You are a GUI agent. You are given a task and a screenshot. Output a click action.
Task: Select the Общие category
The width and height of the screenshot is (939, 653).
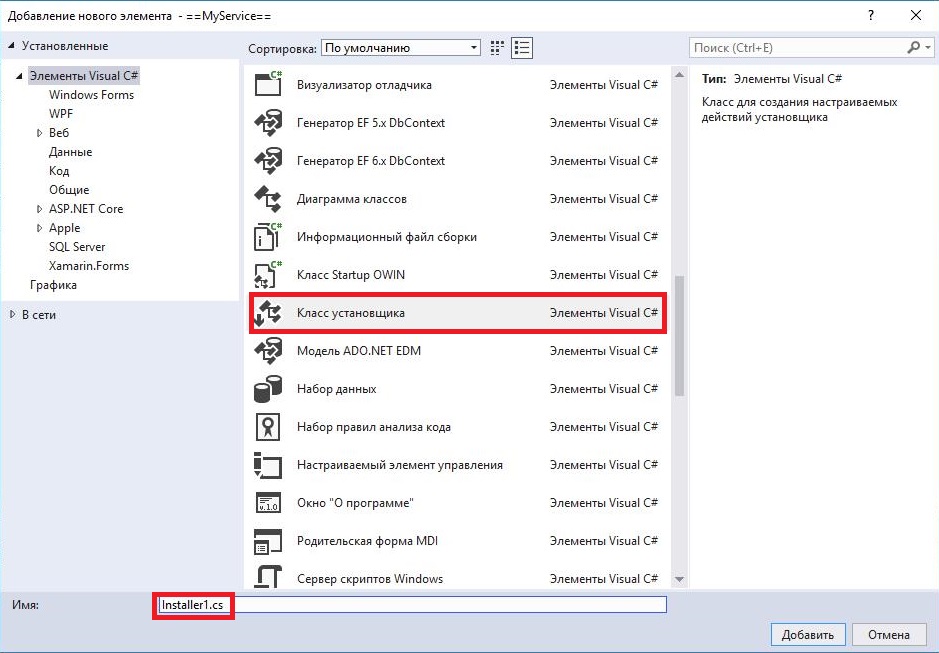69,190
